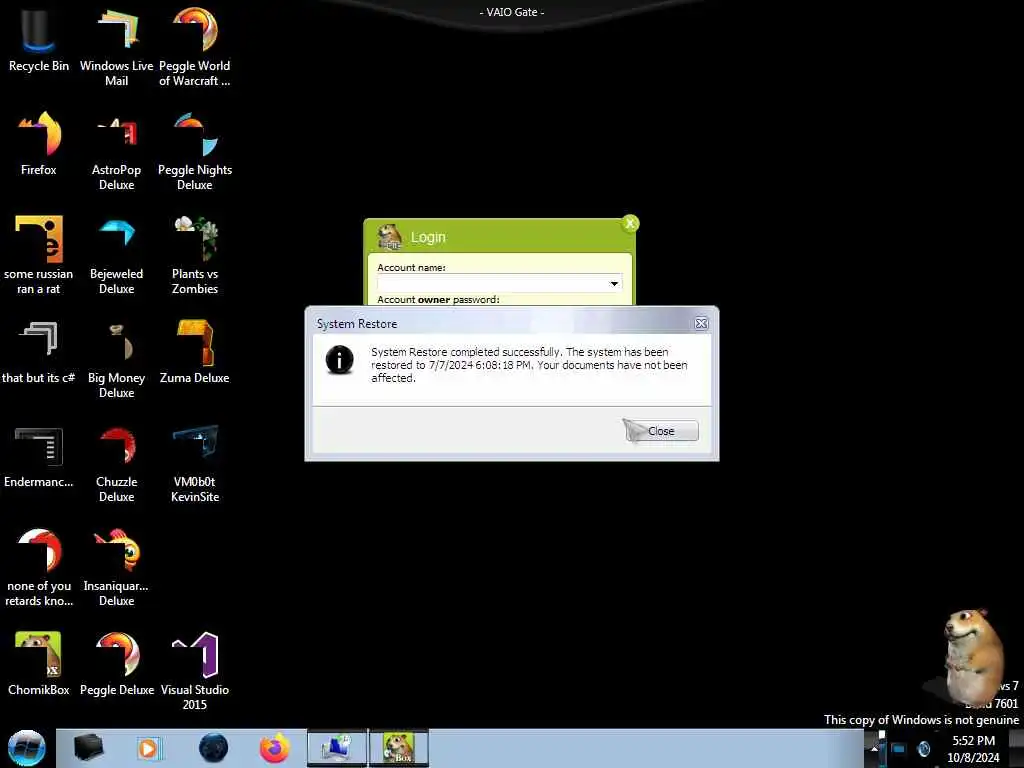
Task: Click the Firefox taskbar icon
Action: click(275, 748)
